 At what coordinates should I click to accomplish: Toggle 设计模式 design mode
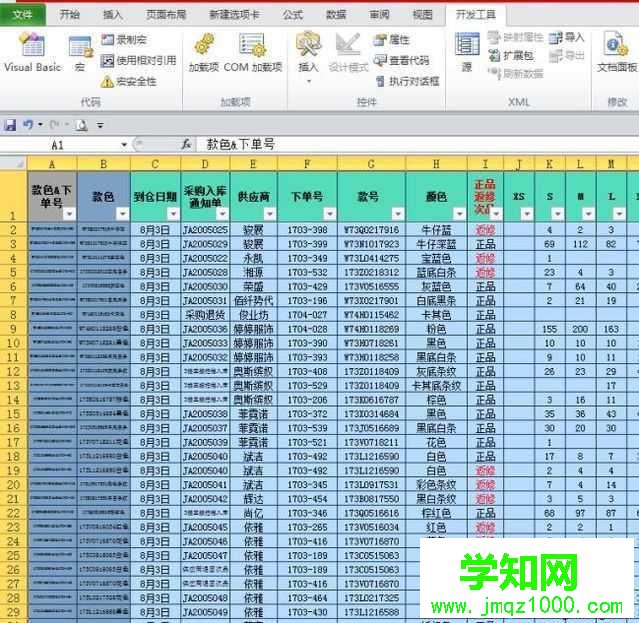point(348,52)
